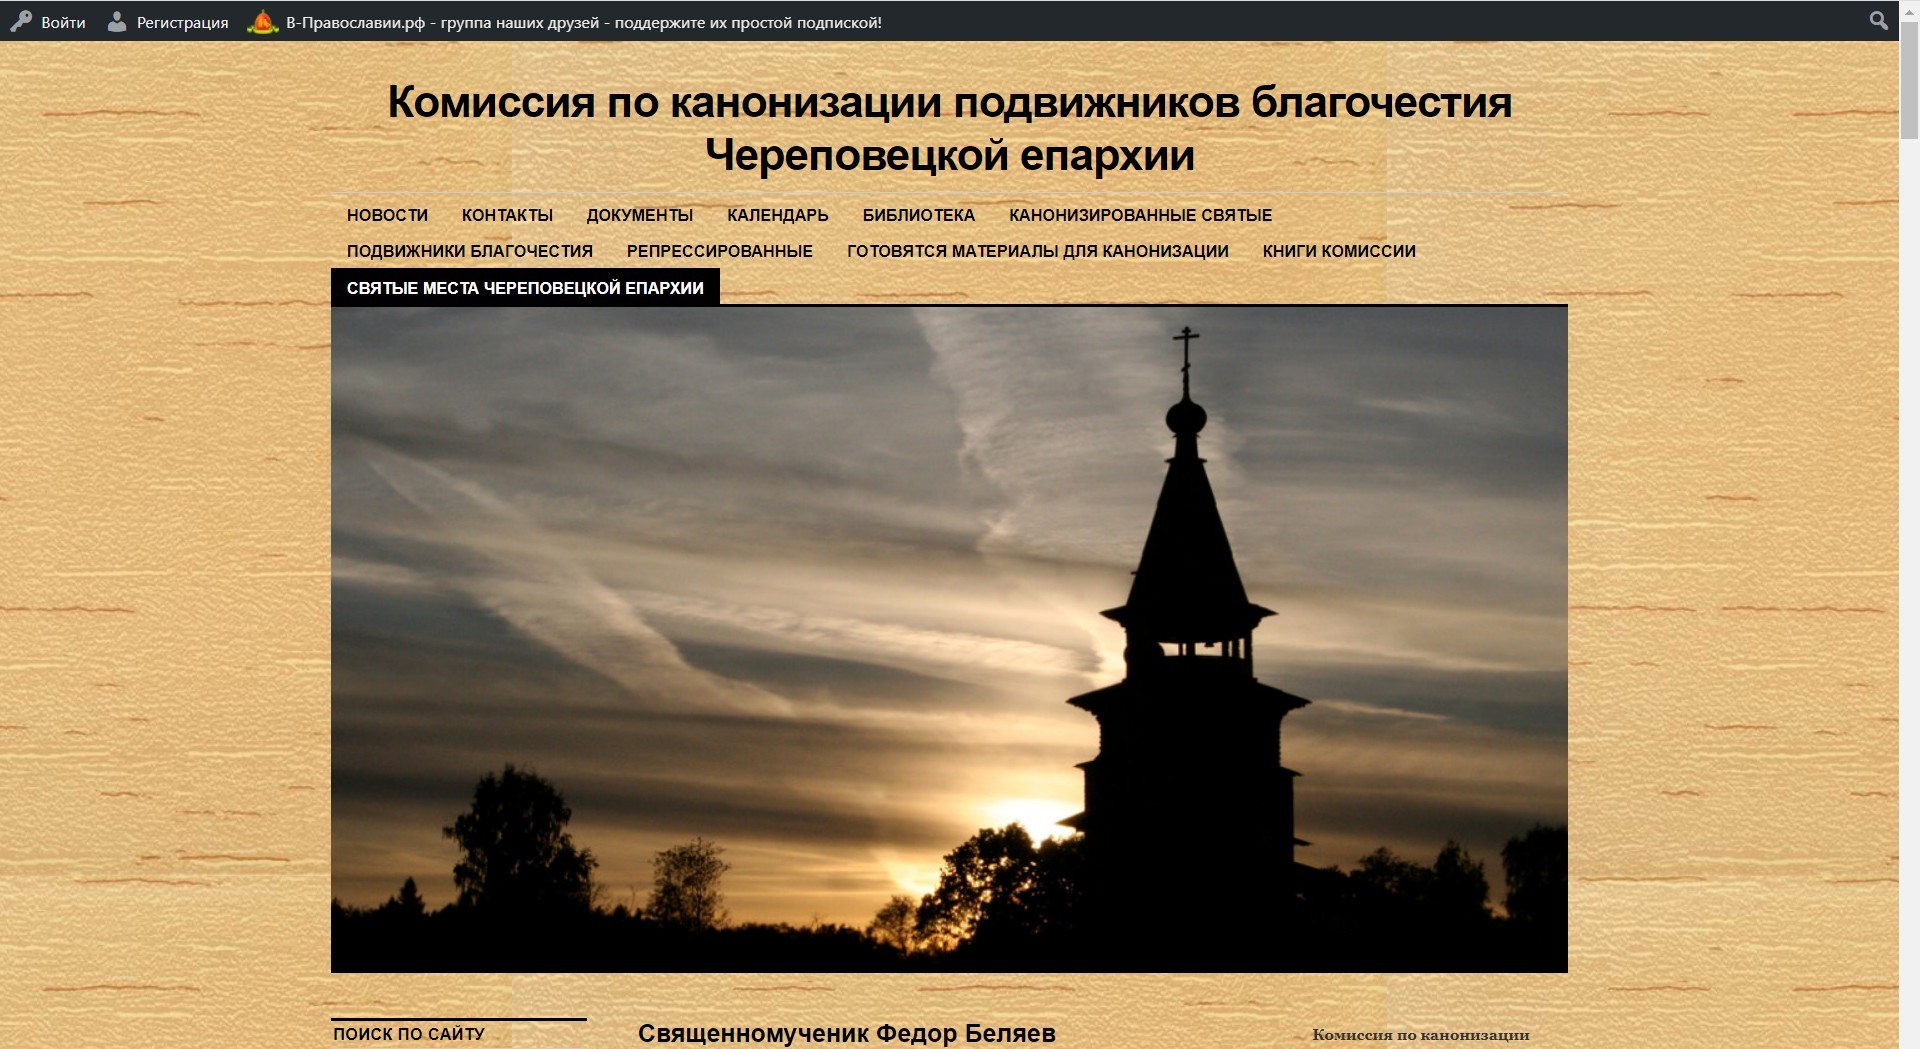Click the page vertical scrollbar thumb
The width and height of the screenshot is (1920, 1049).
1909,82
